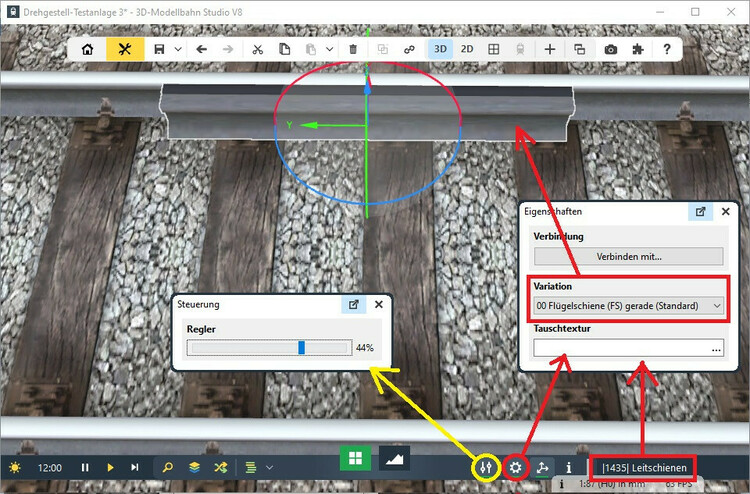Switch to split grid view
The image size is (750, 494).
[494, 49]
